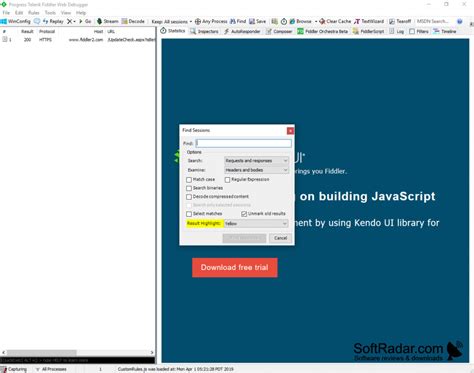
Task: Open the Rules menu
Action: [34, 13]
